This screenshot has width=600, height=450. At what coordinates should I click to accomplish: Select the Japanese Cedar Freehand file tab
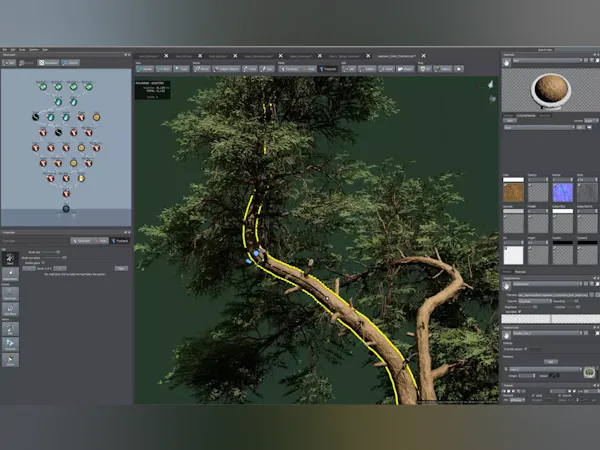click(x=397, y=56)
